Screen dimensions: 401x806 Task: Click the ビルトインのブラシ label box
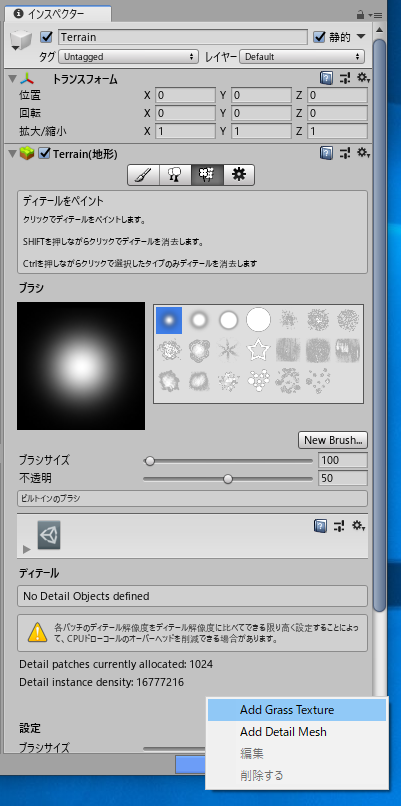click(192, 499)
